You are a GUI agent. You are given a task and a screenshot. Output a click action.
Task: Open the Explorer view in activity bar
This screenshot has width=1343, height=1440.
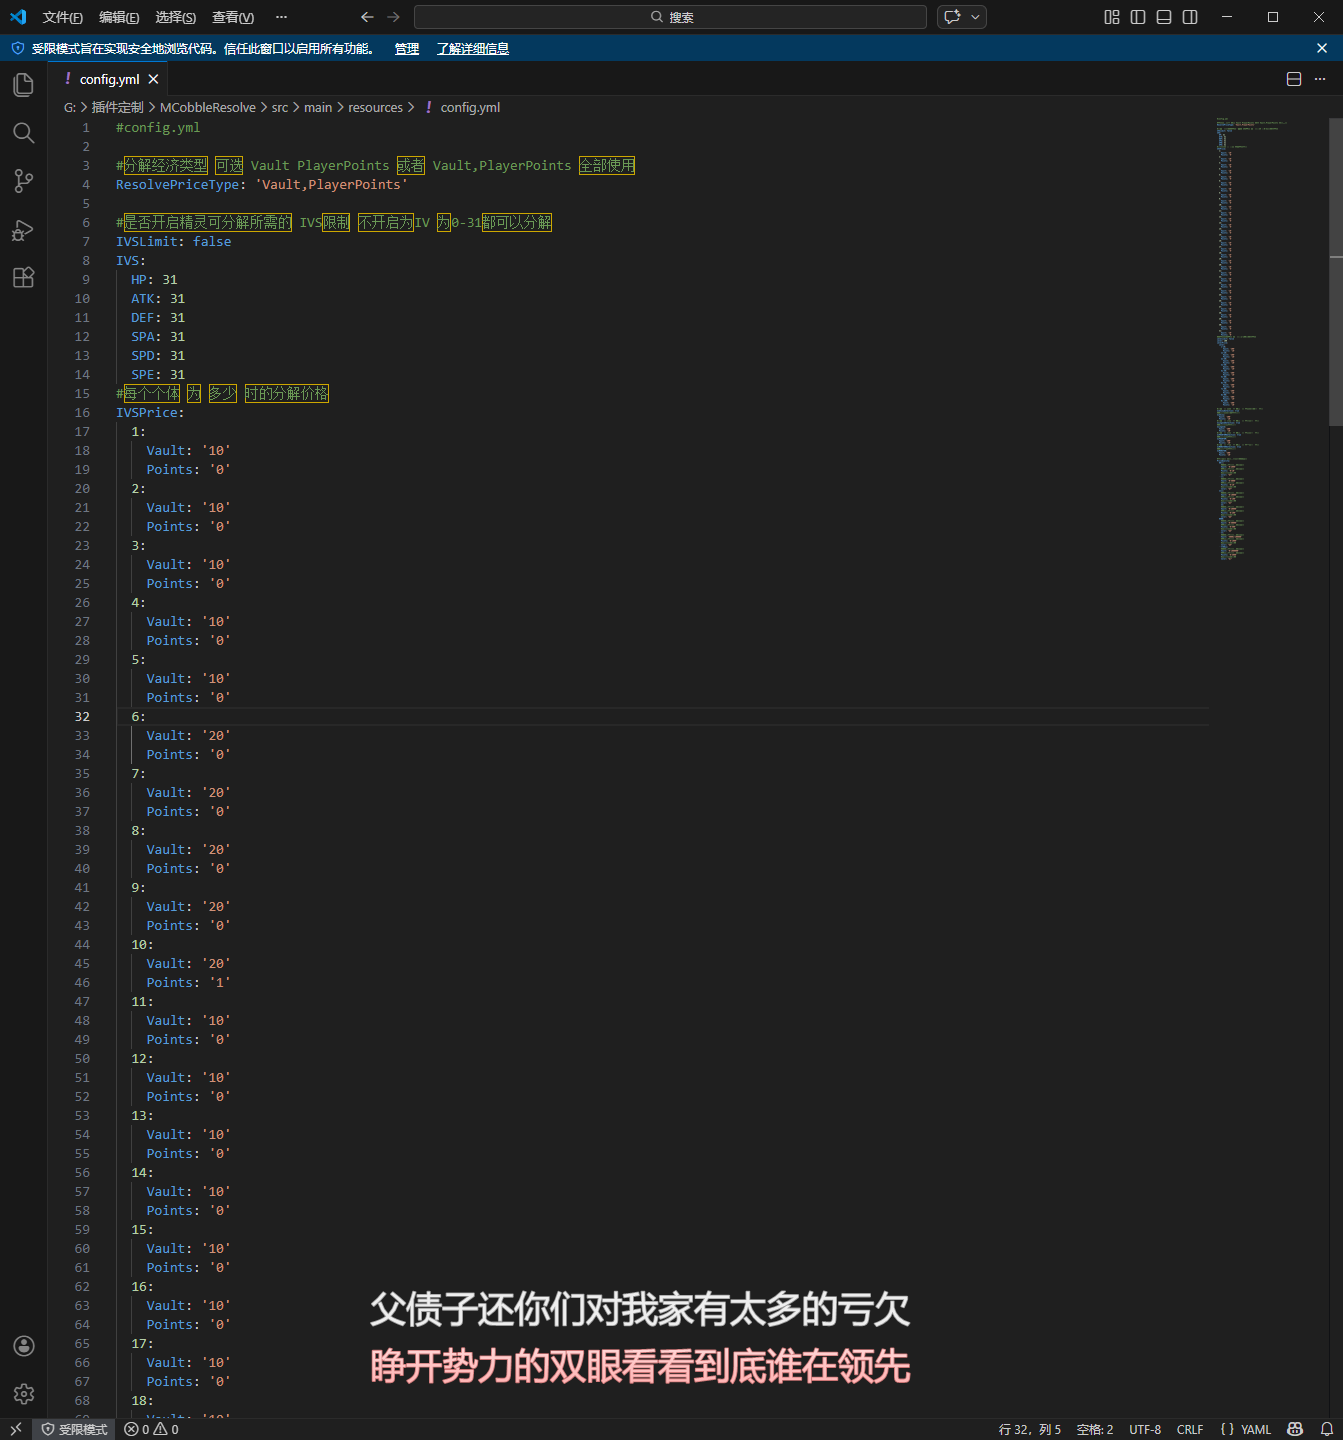[x=23, y=85]
